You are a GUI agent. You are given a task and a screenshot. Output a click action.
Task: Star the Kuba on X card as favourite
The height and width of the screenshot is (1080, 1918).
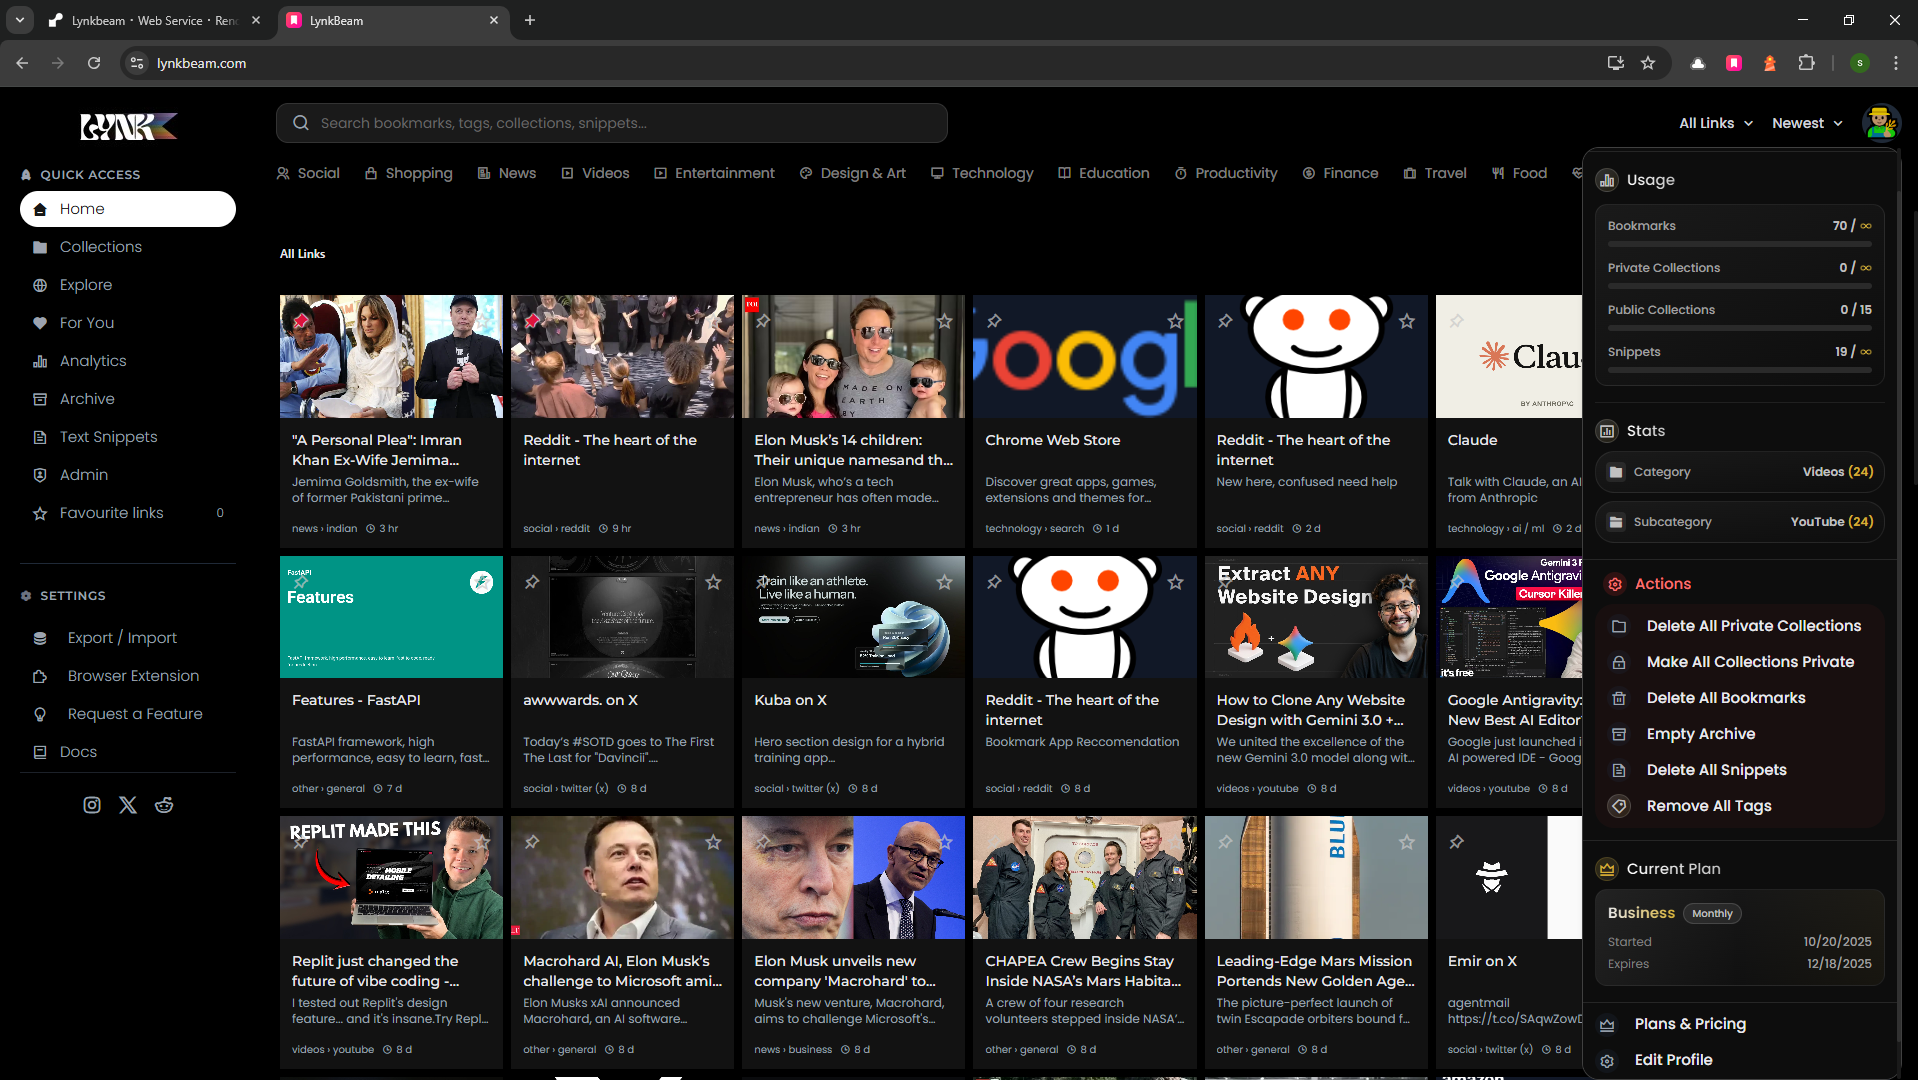944,582
